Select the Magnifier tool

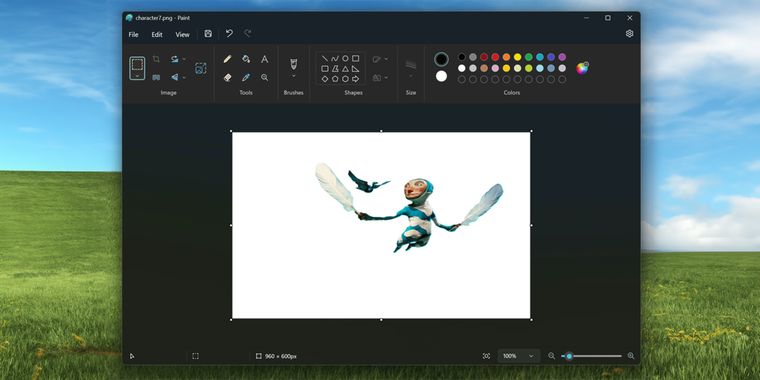[x=265, y=78]
